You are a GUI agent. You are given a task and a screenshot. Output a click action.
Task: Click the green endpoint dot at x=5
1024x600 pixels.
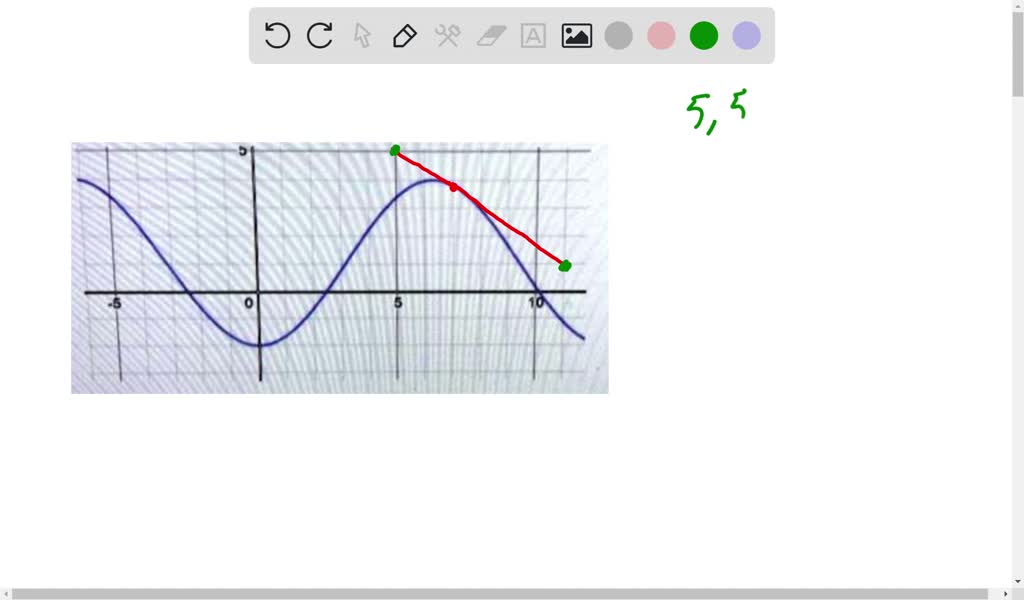395,150
